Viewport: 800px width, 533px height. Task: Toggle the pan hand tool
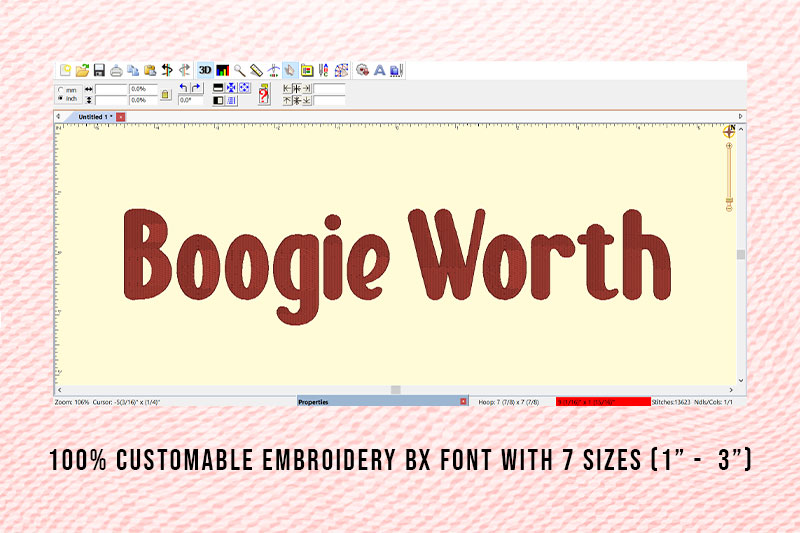(290, 70)
